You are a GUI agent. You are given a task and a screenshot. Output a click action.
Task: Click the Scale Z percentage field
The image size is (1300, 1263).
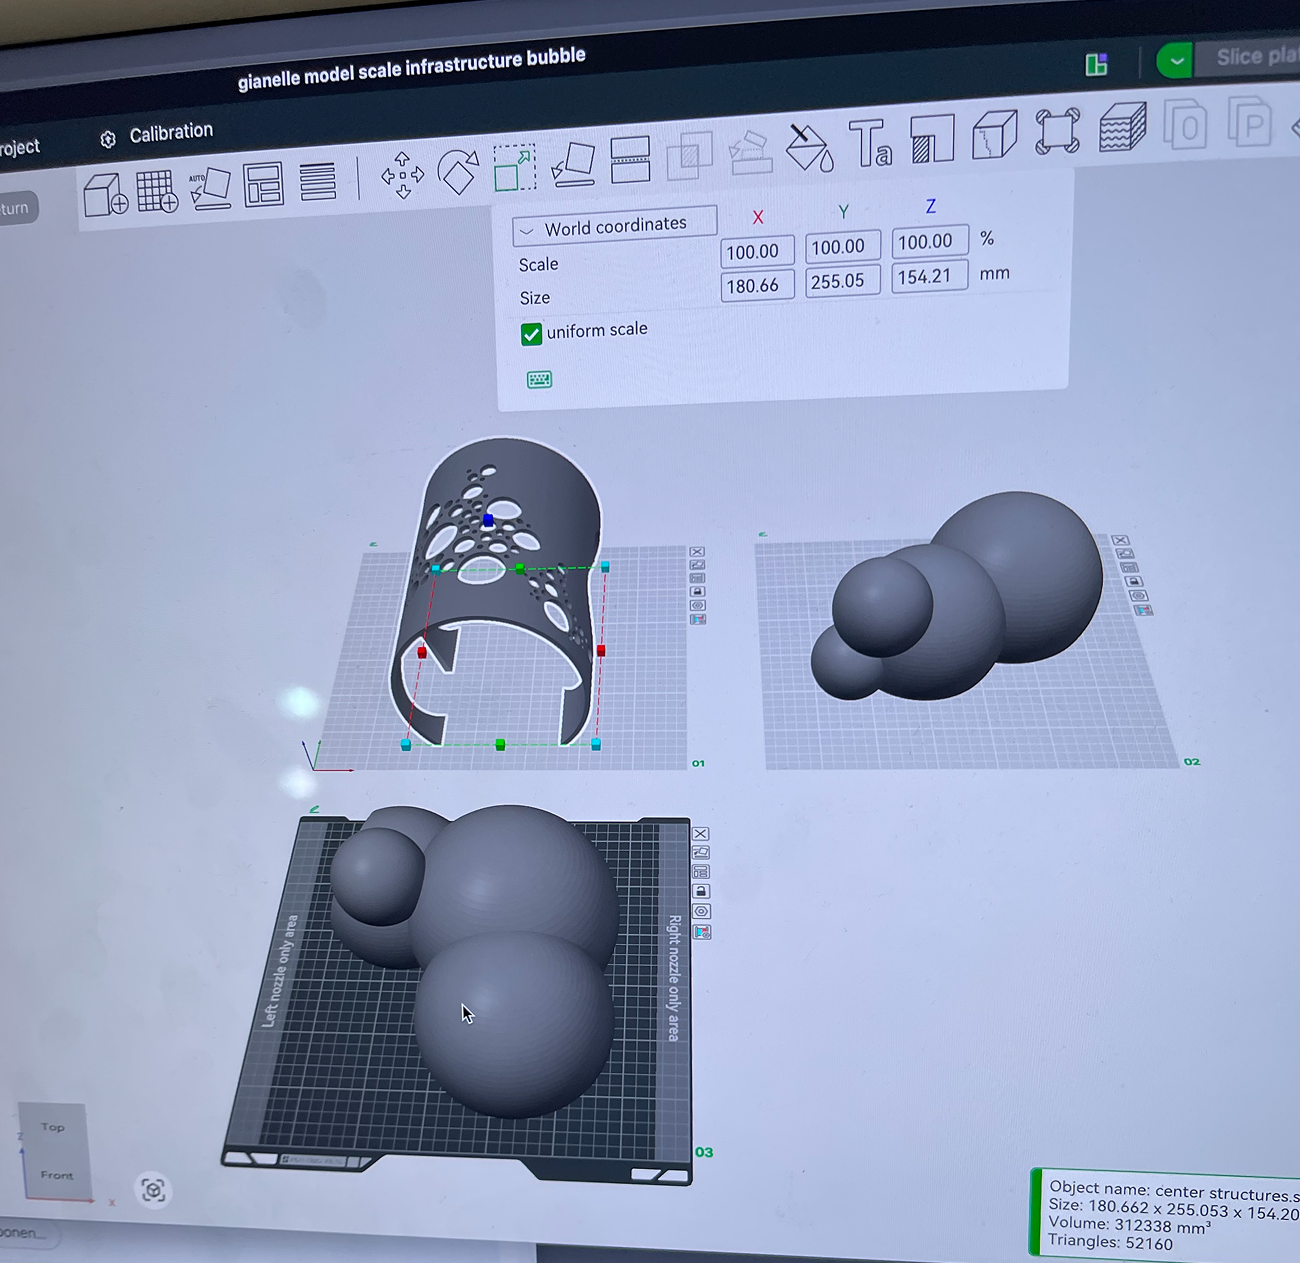pyautogui.click(x=929, y=241)
